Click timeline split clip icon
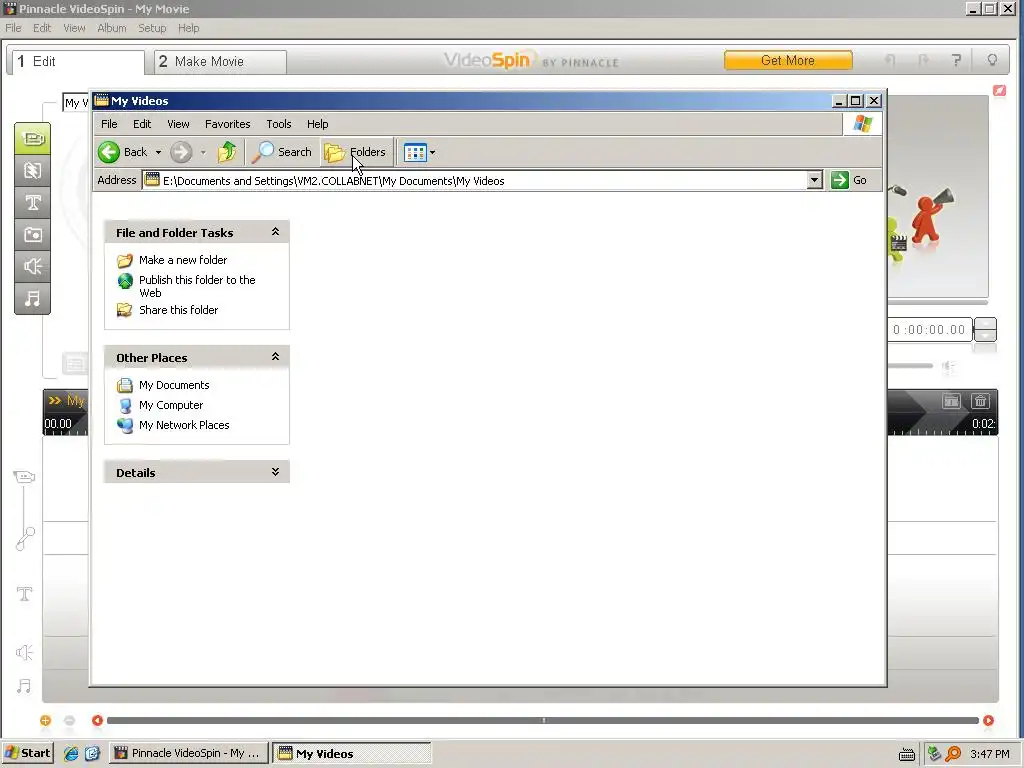This screenshot has width=1024, height=768. pos(951,401)
